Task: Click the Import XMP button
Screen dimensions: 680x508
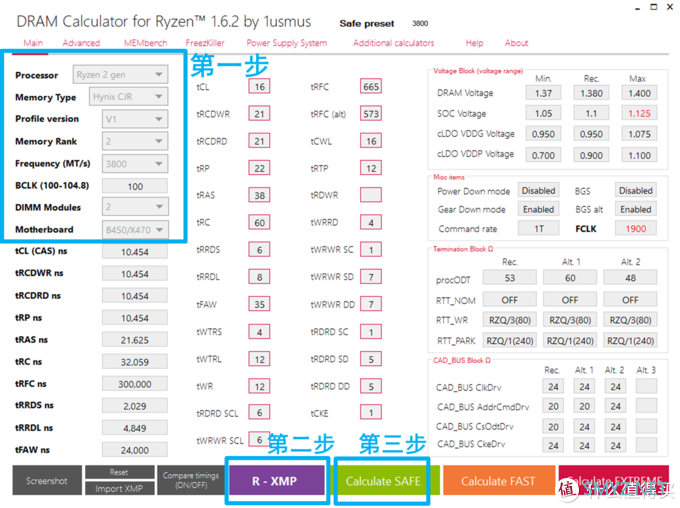Action: (x=119, y=488)
